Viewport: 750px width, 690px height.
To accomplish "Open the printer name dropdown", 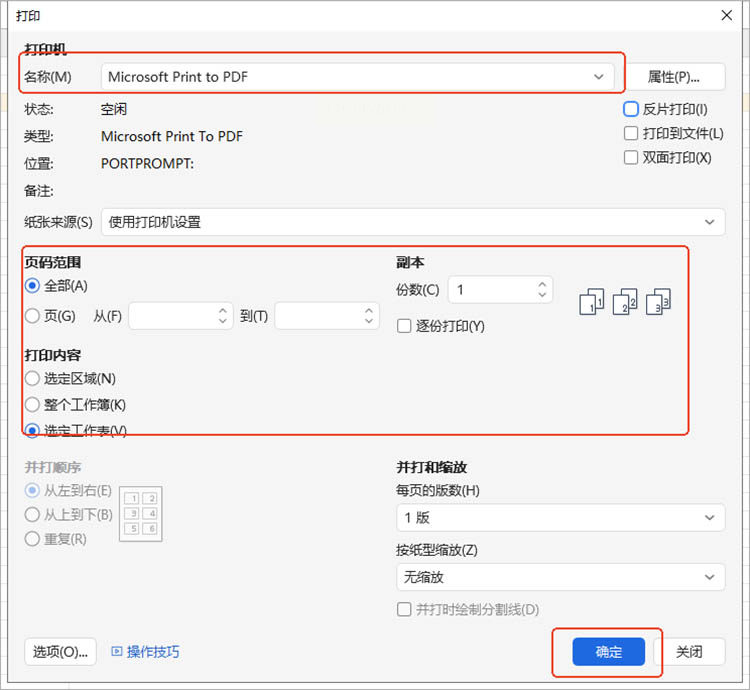I will (x=357, y=77).
